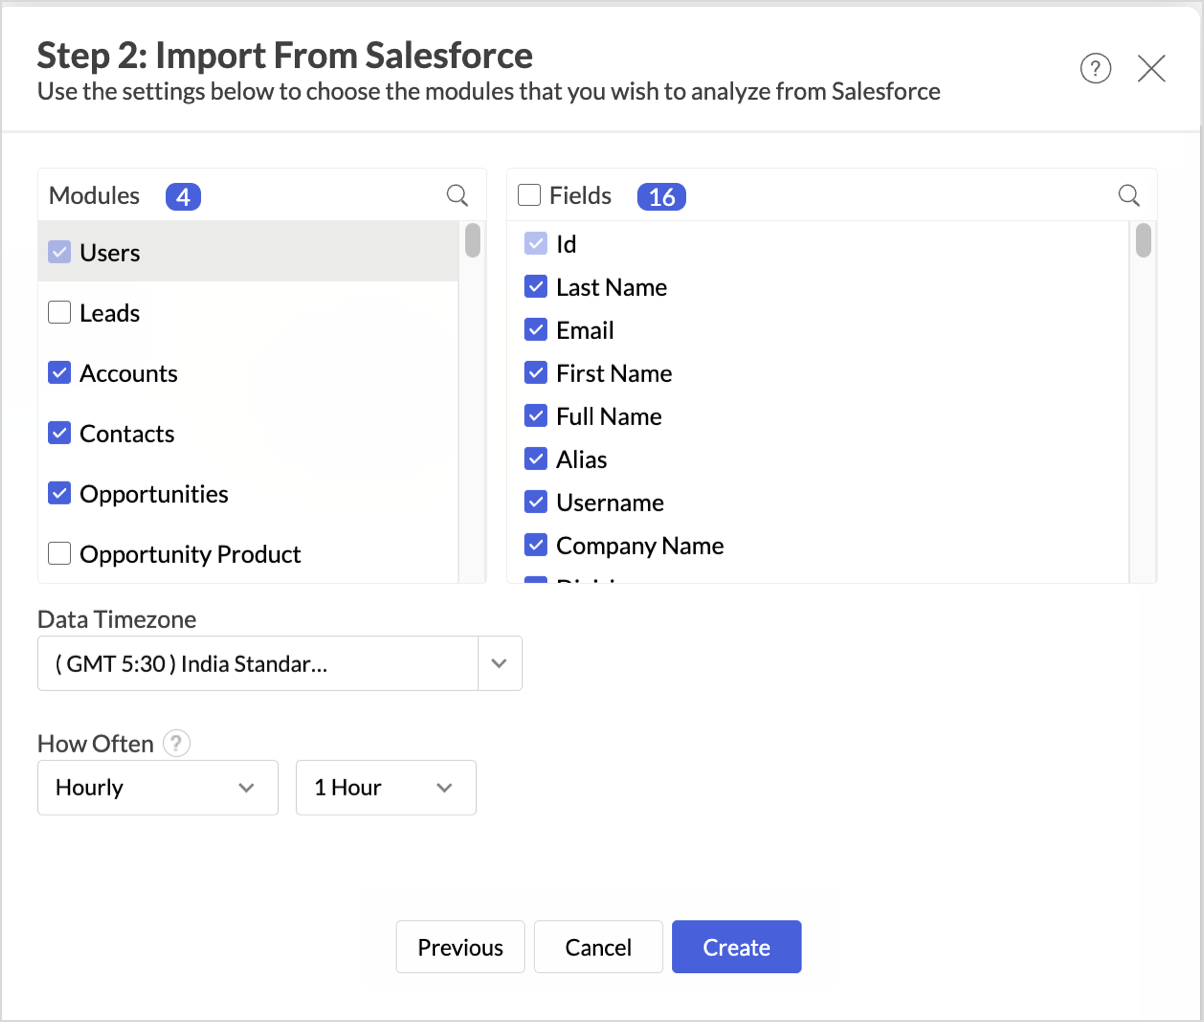Uncheck the Opportunities module checkbox
Viewport: 1204px width, 1022px height.
(x=60, y=493)
